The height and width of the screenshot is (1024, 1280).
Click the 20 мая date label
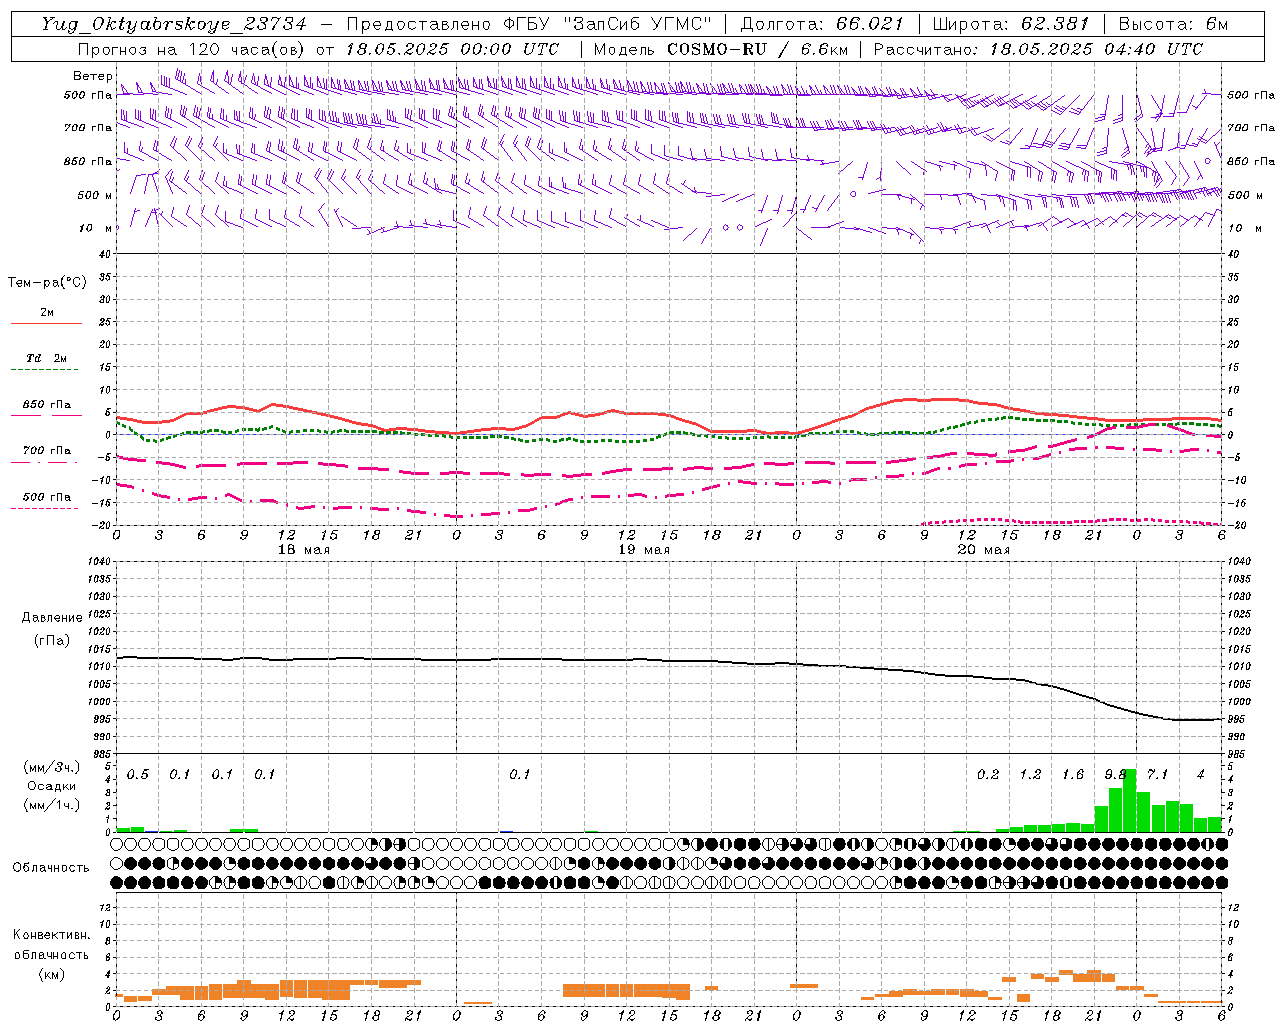click(x=984, y=550)
